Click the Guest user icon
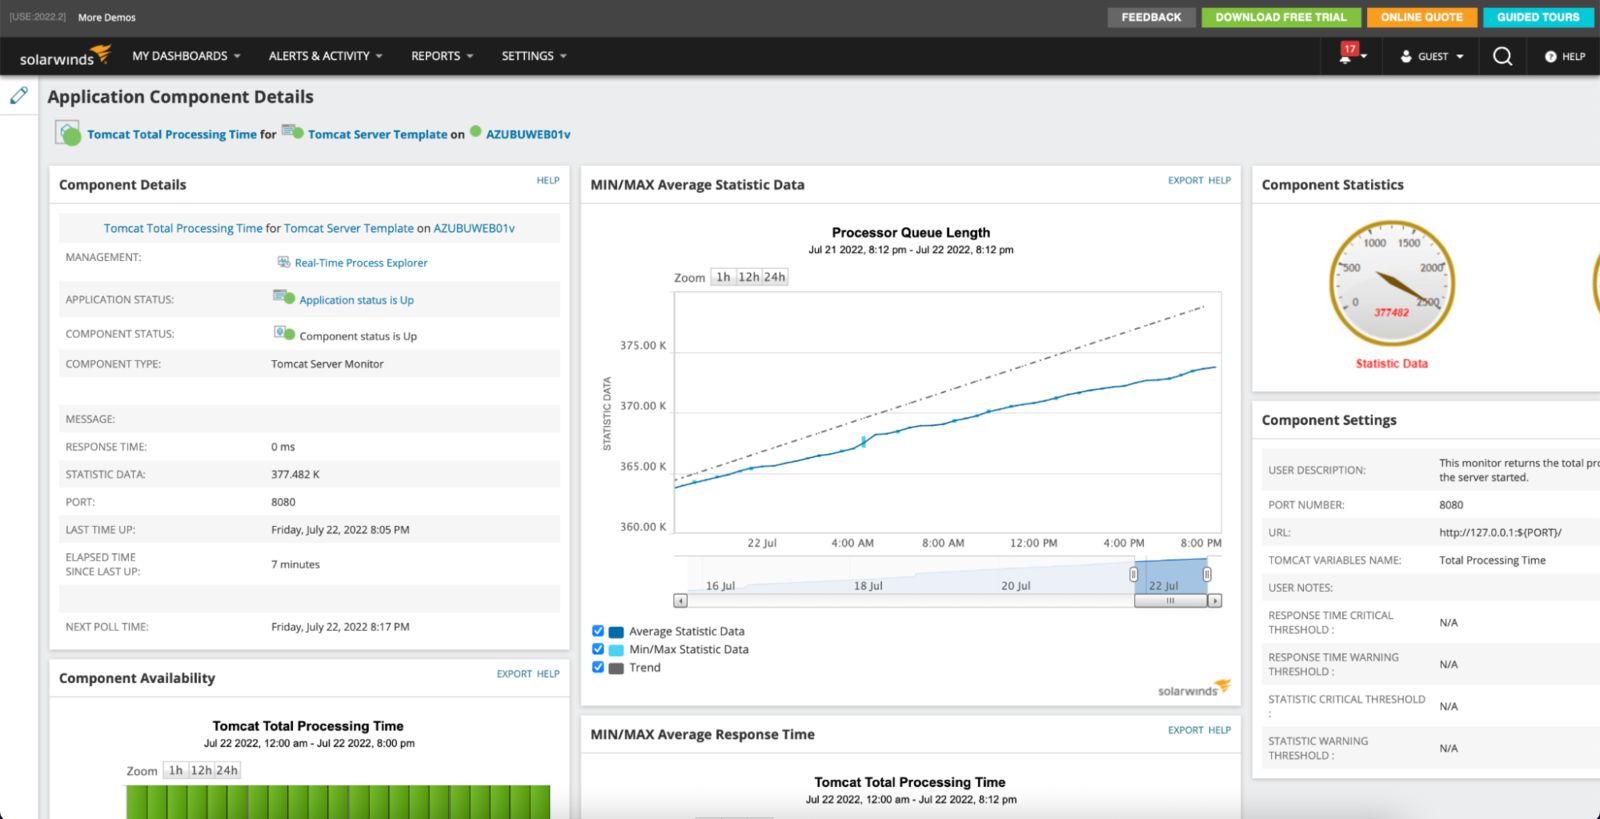Image resolution: width=1600 pixels, height=819 pixels. point(1406,57)
